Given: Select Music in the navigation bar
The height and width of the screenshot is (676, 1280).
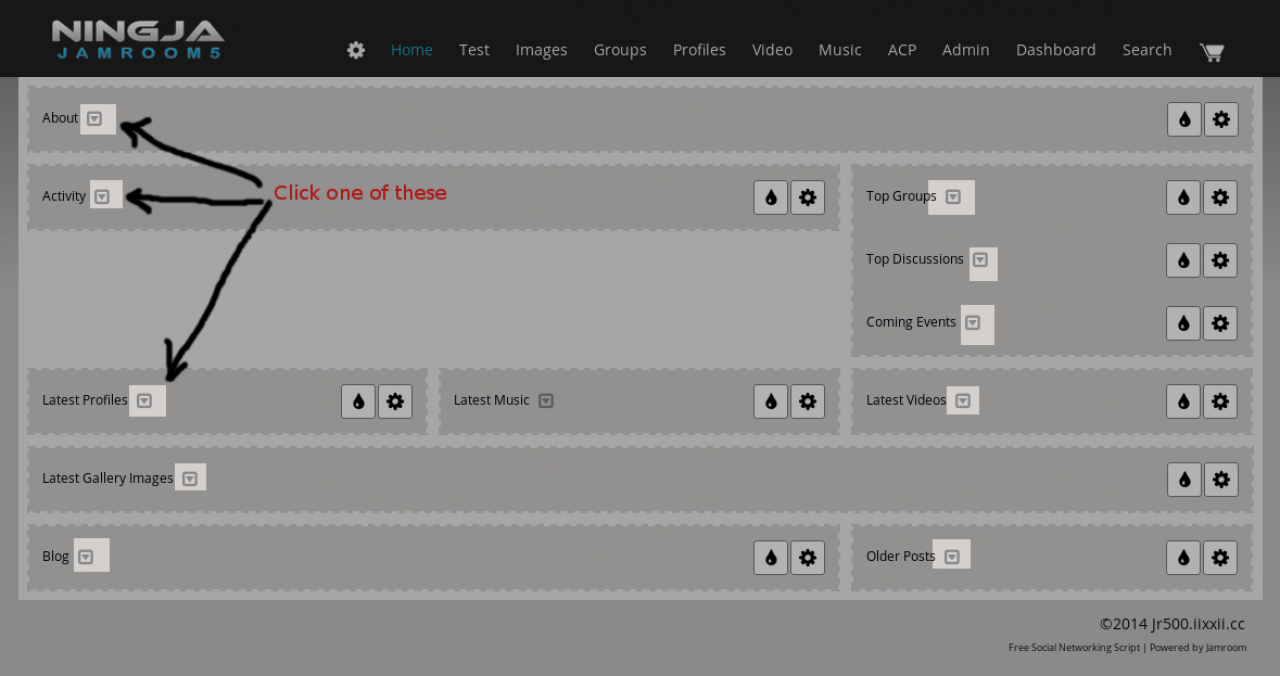Looking at the screenshot, I should [x=839, y=50].
